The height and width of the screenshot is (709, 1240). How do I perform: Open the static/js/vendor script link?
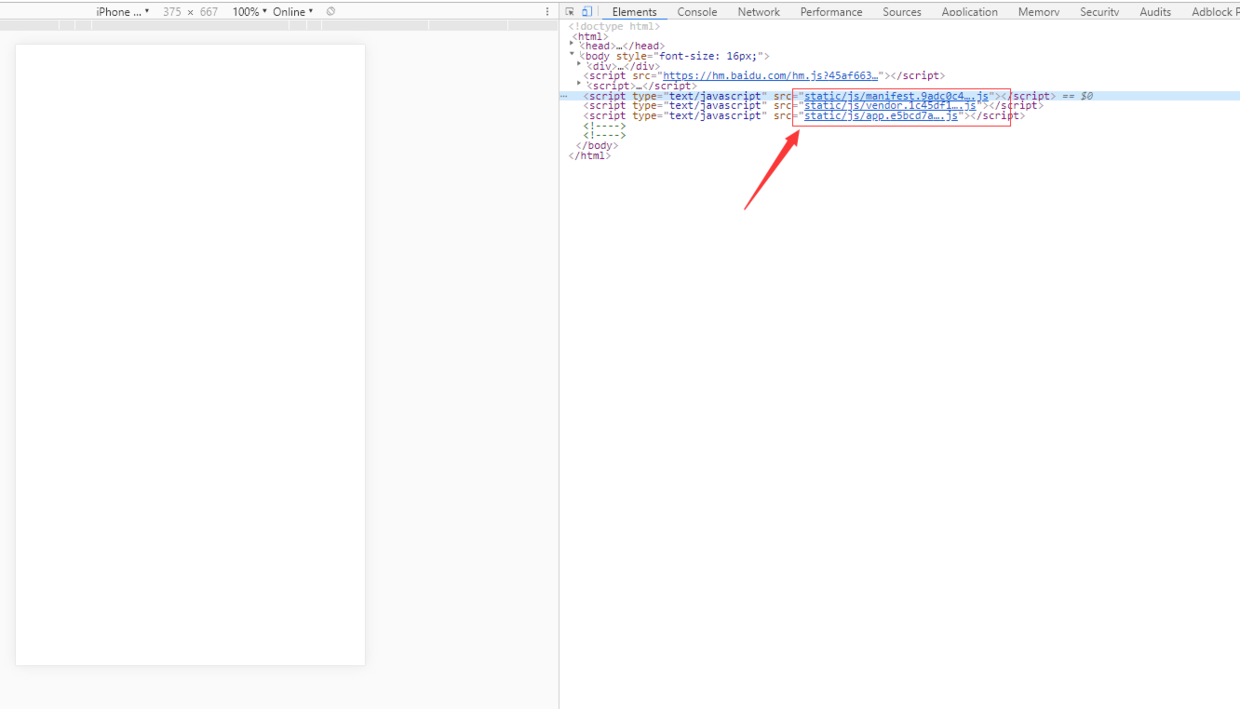click(890, 106)
